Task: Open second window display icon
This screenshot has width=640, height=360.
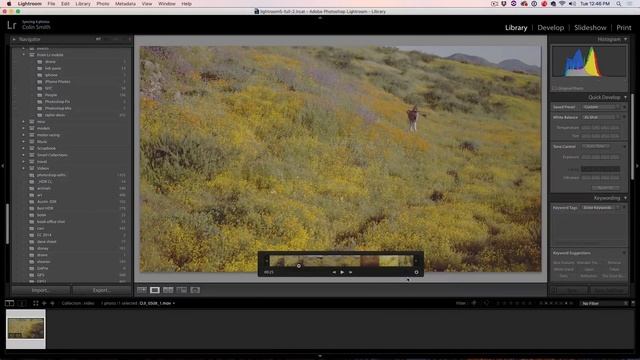Action: [x=22, y=303]
